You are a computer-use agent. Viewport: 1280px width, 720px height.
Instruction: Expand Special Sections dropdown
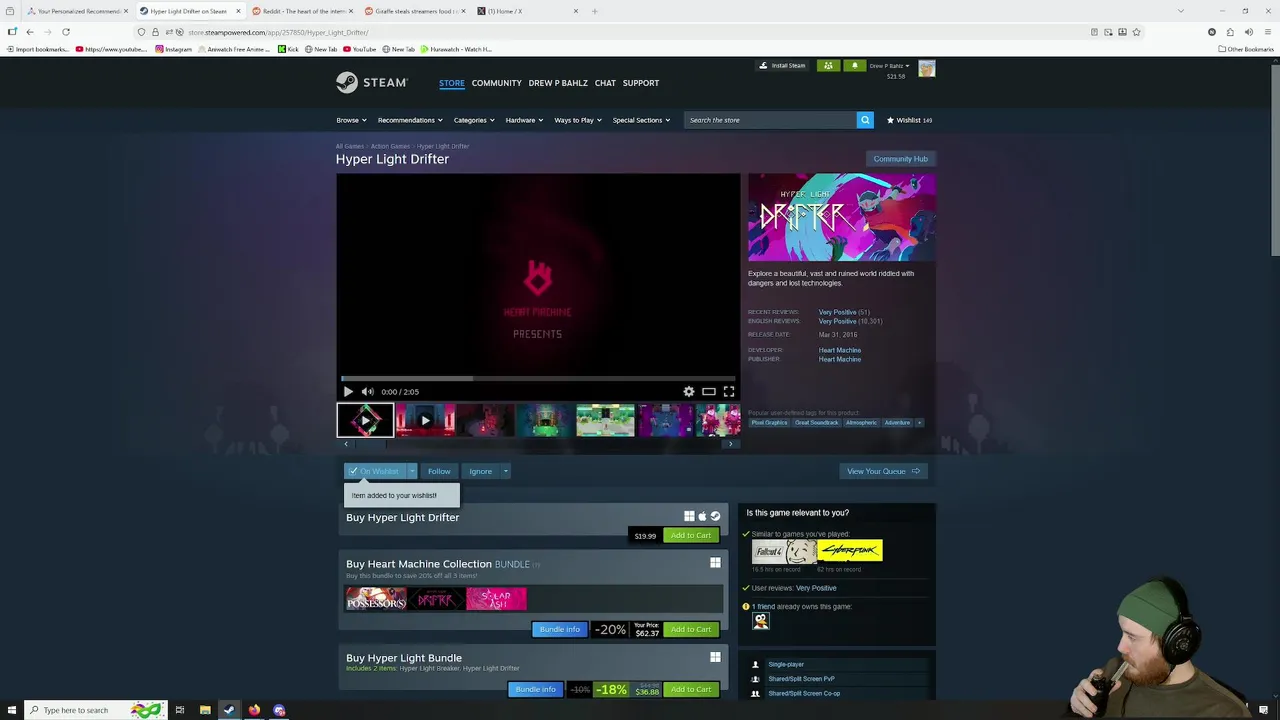click(641, 120)
